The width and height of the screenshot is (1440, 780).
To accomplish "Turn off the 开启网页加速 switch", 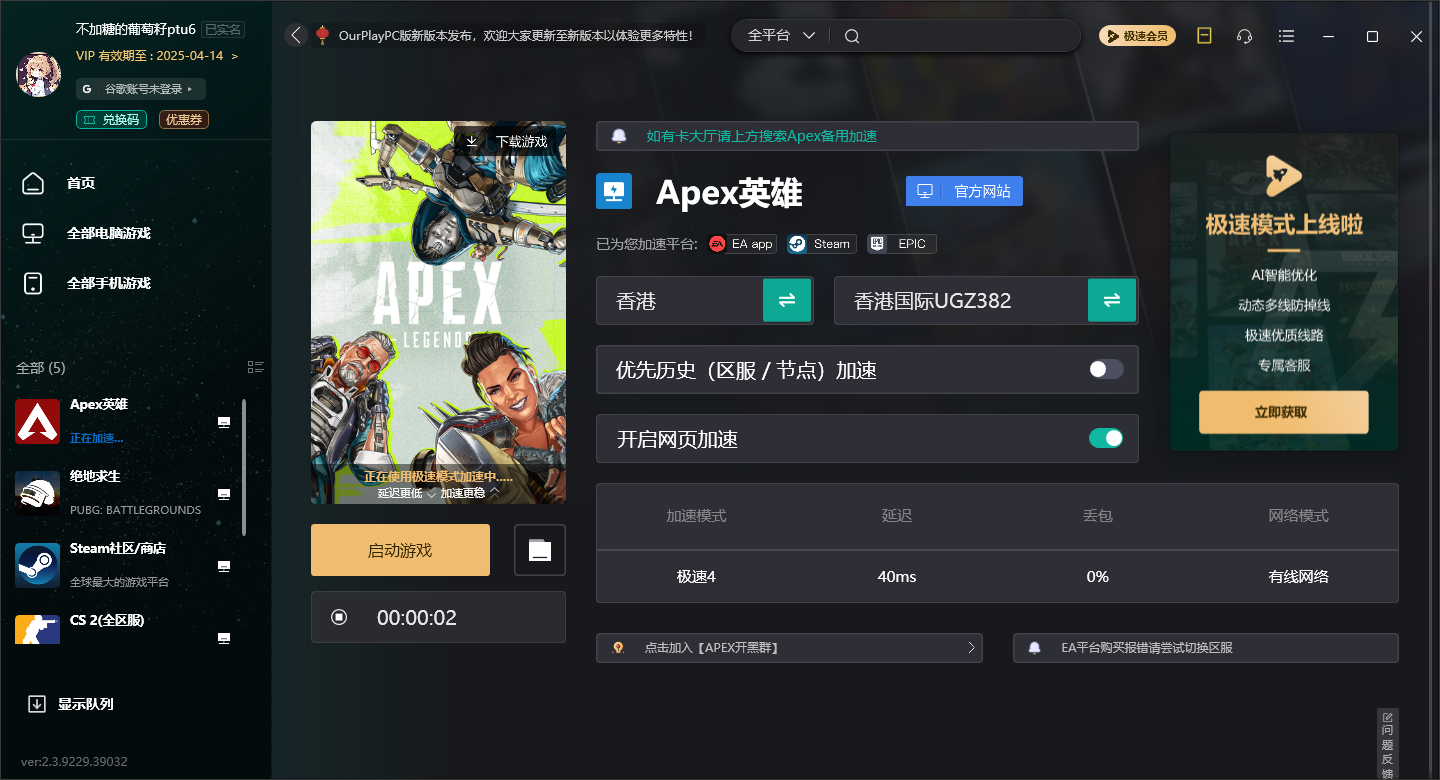I will 1106,438.
